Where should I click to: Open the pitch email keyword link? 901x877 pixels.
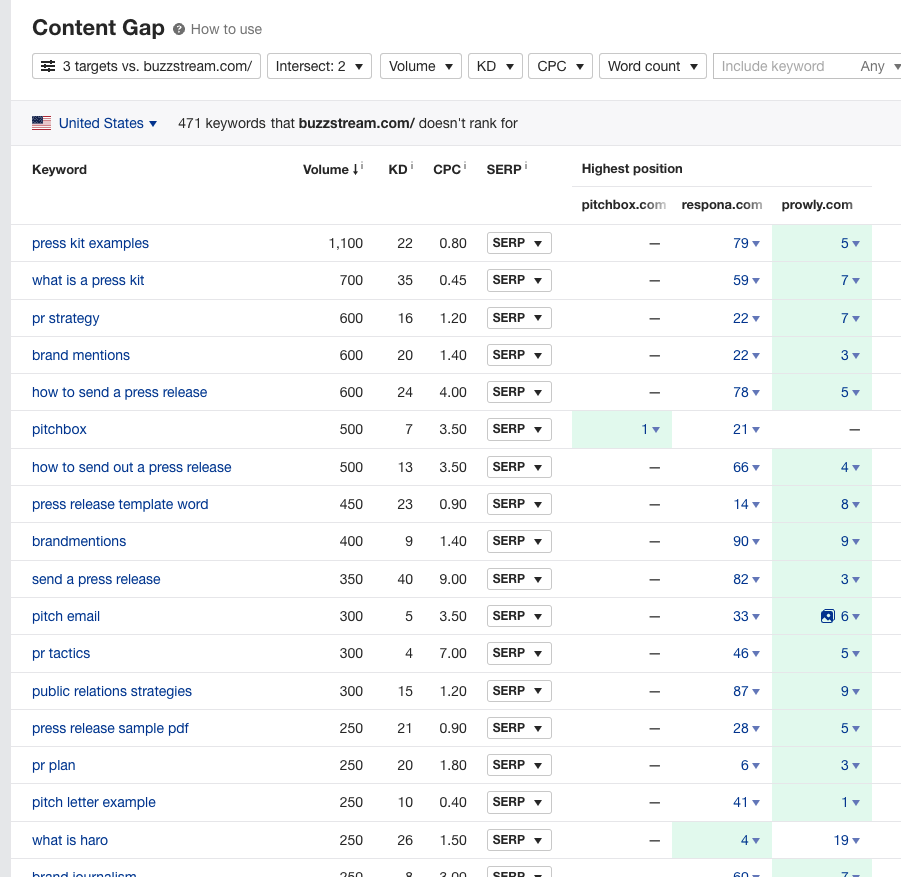(x=66, y=616)
